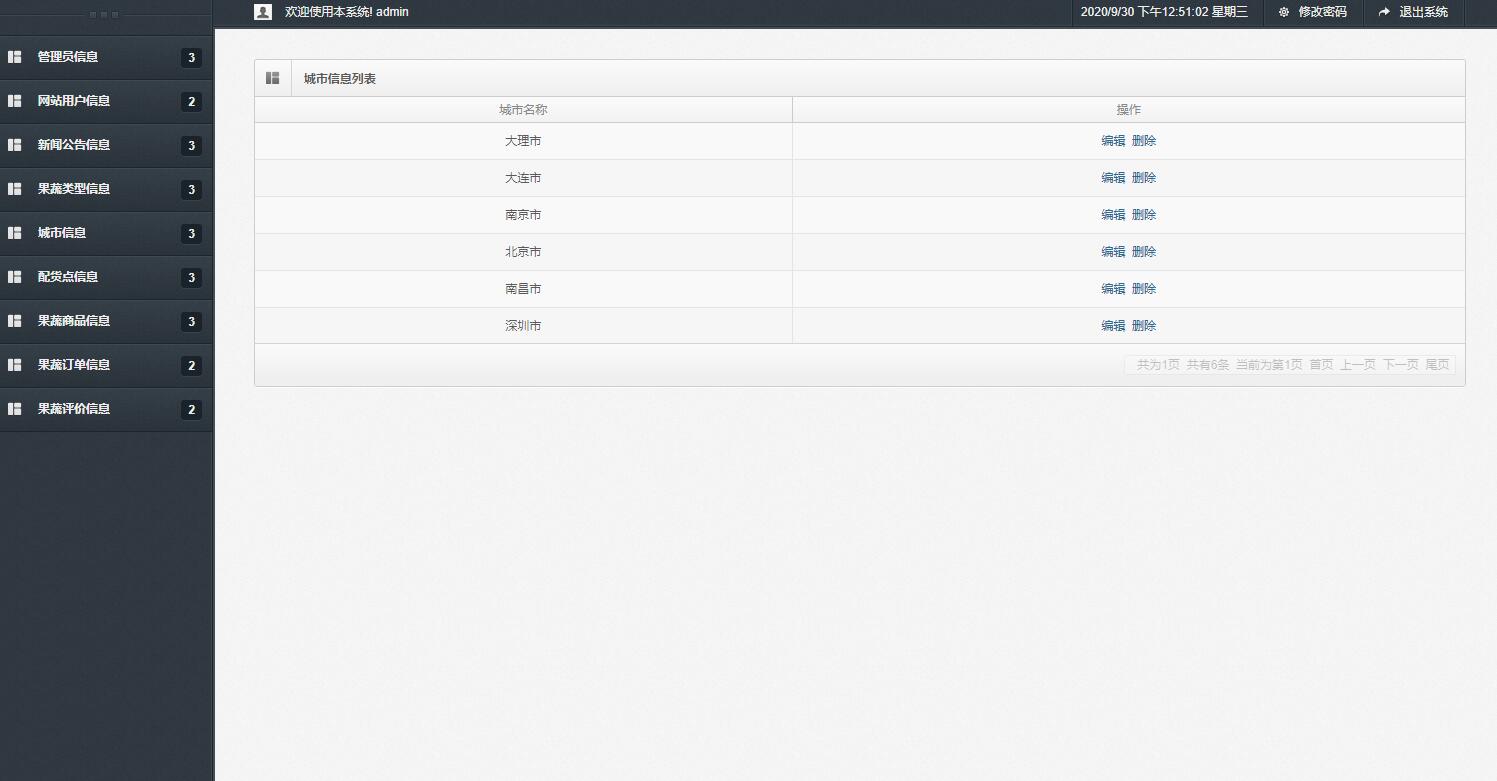Jump to 尾页 in pagination
The width and height of the screenshot is (1497, 781).
(1437, 365)
